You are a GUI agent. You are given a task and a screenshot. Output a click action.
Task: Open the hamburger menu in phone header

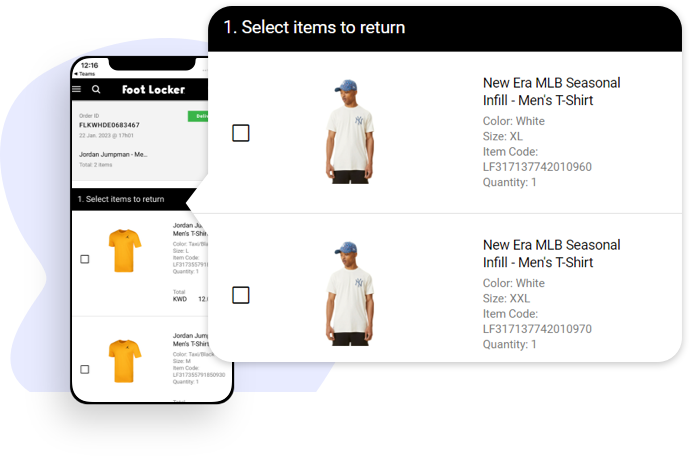(x=77, y=89)
